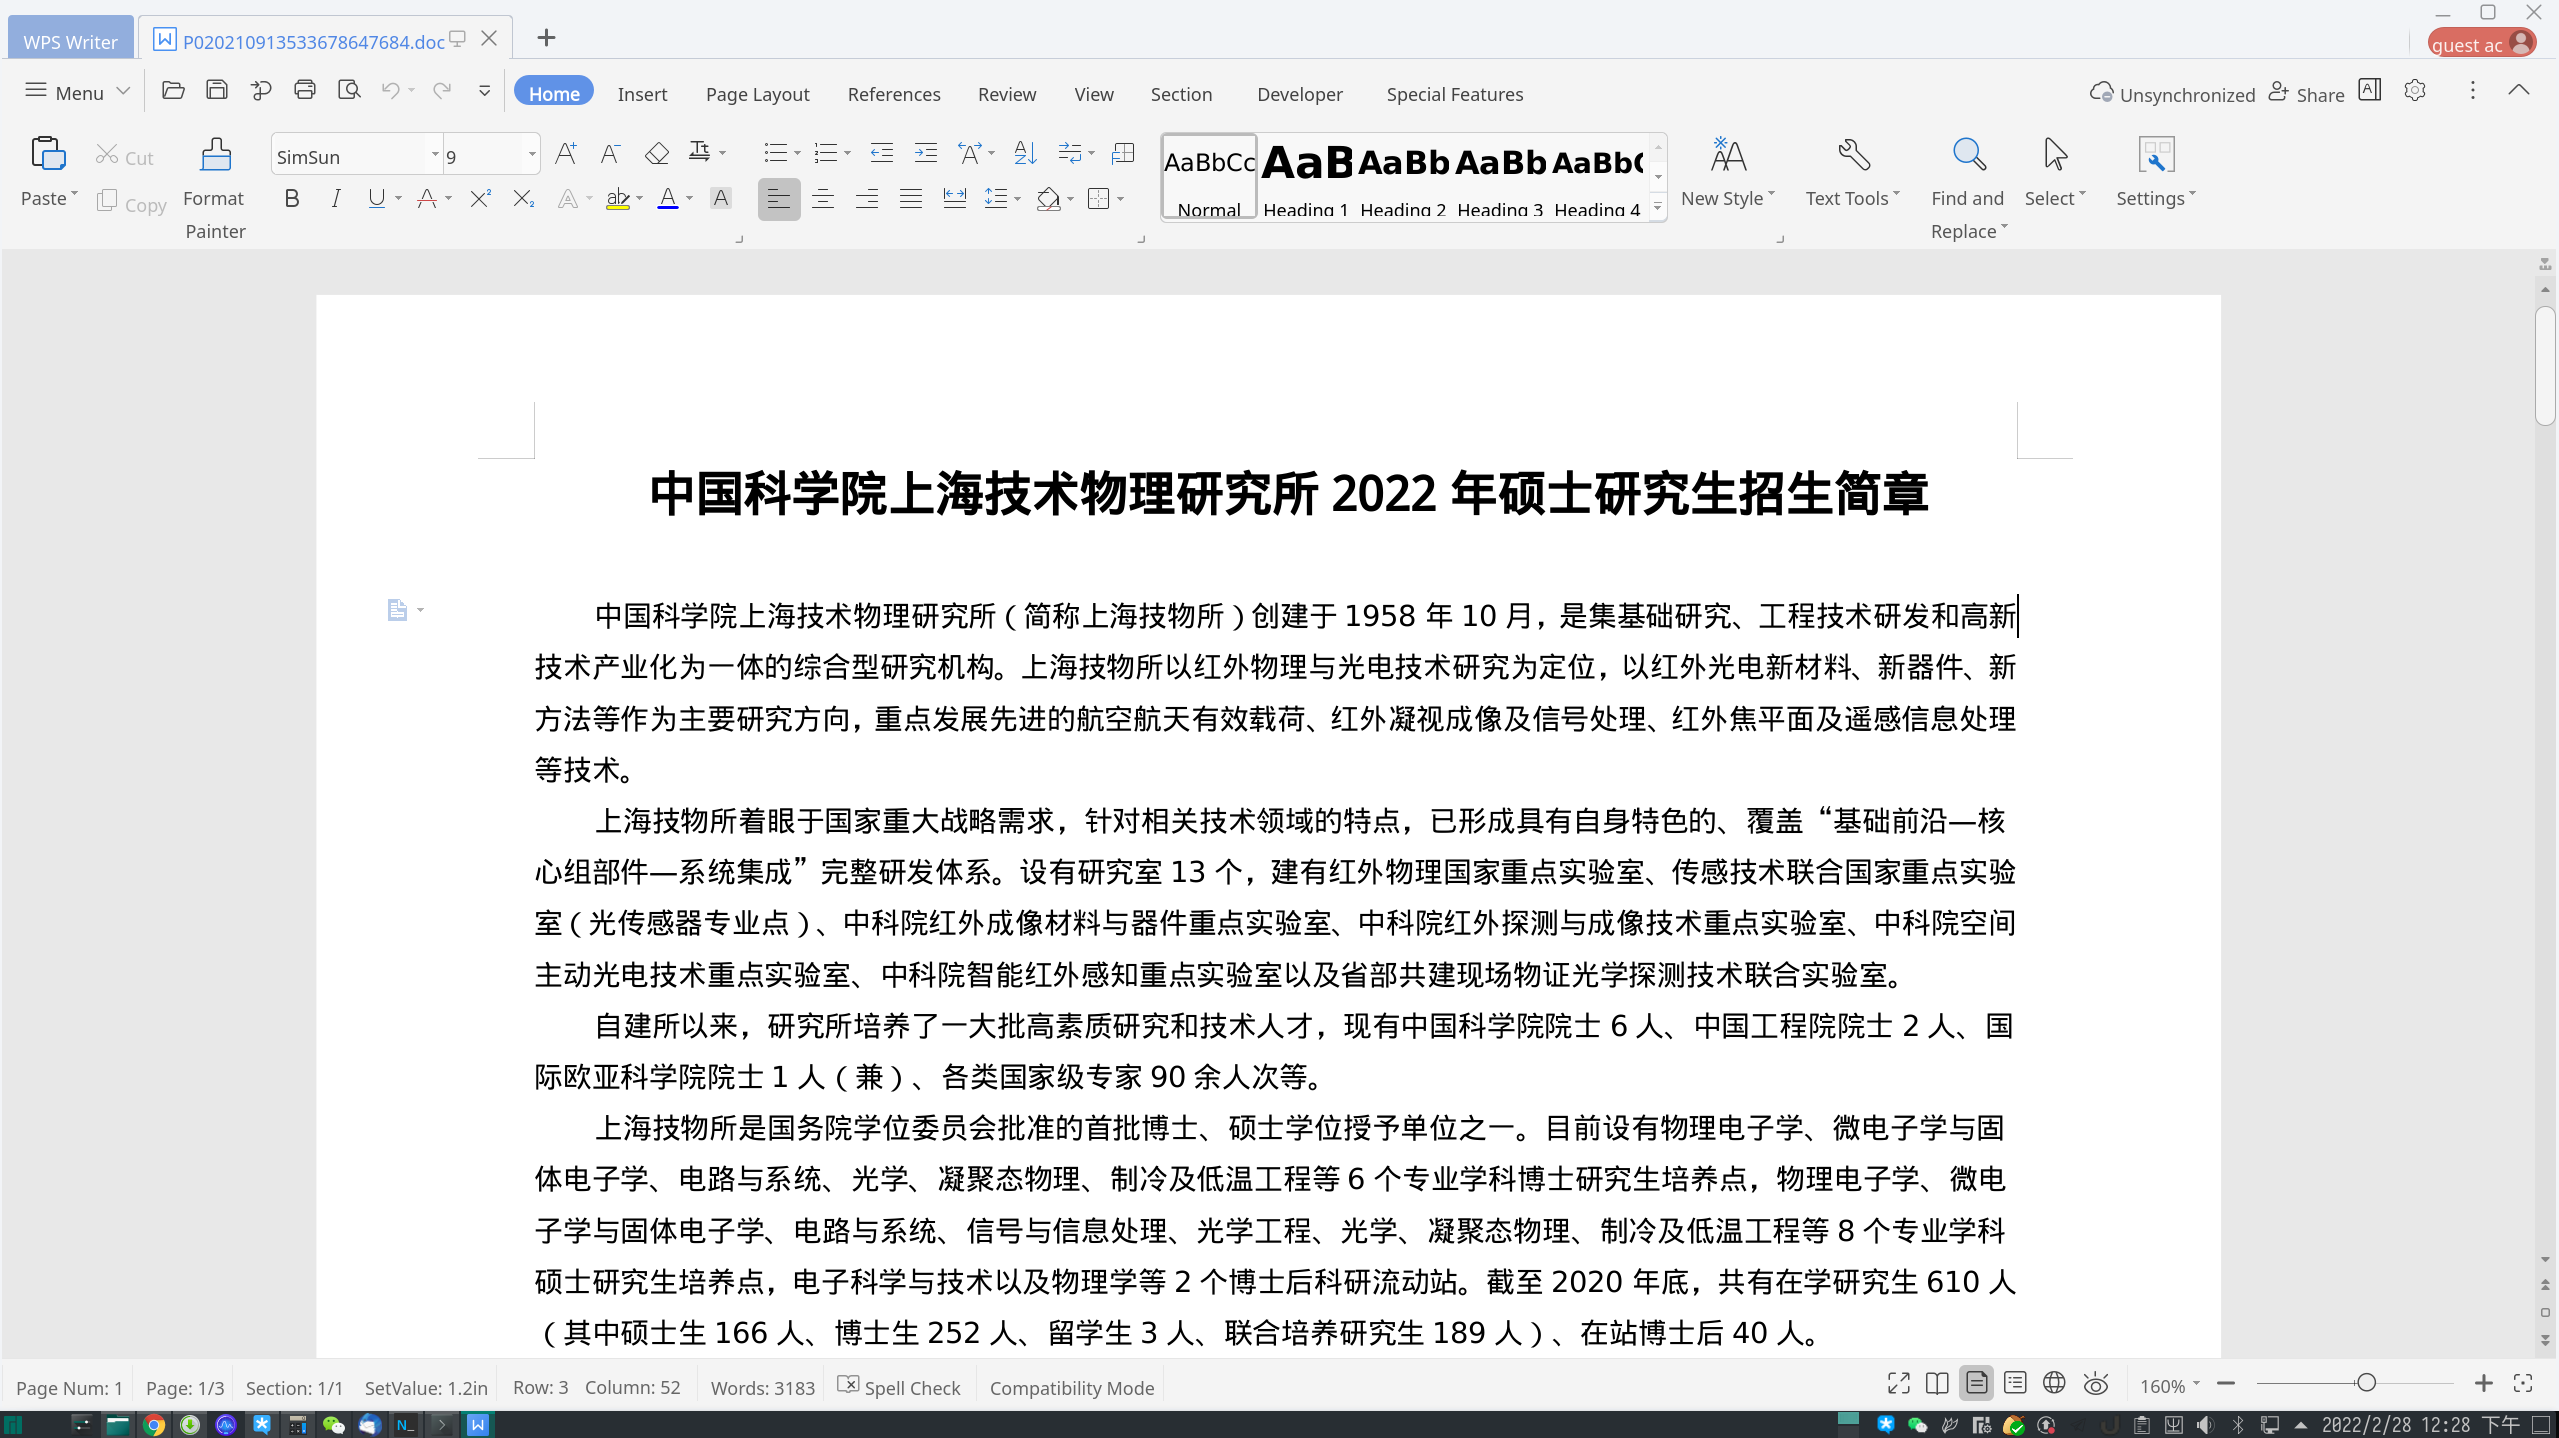
Task: Open the font size dropdown
Action: 531,155
